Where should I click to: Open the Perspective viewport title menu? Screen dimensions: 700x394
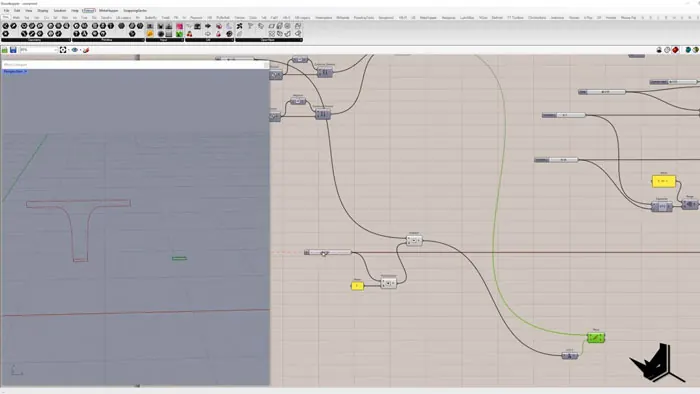(x=15, y=71)
